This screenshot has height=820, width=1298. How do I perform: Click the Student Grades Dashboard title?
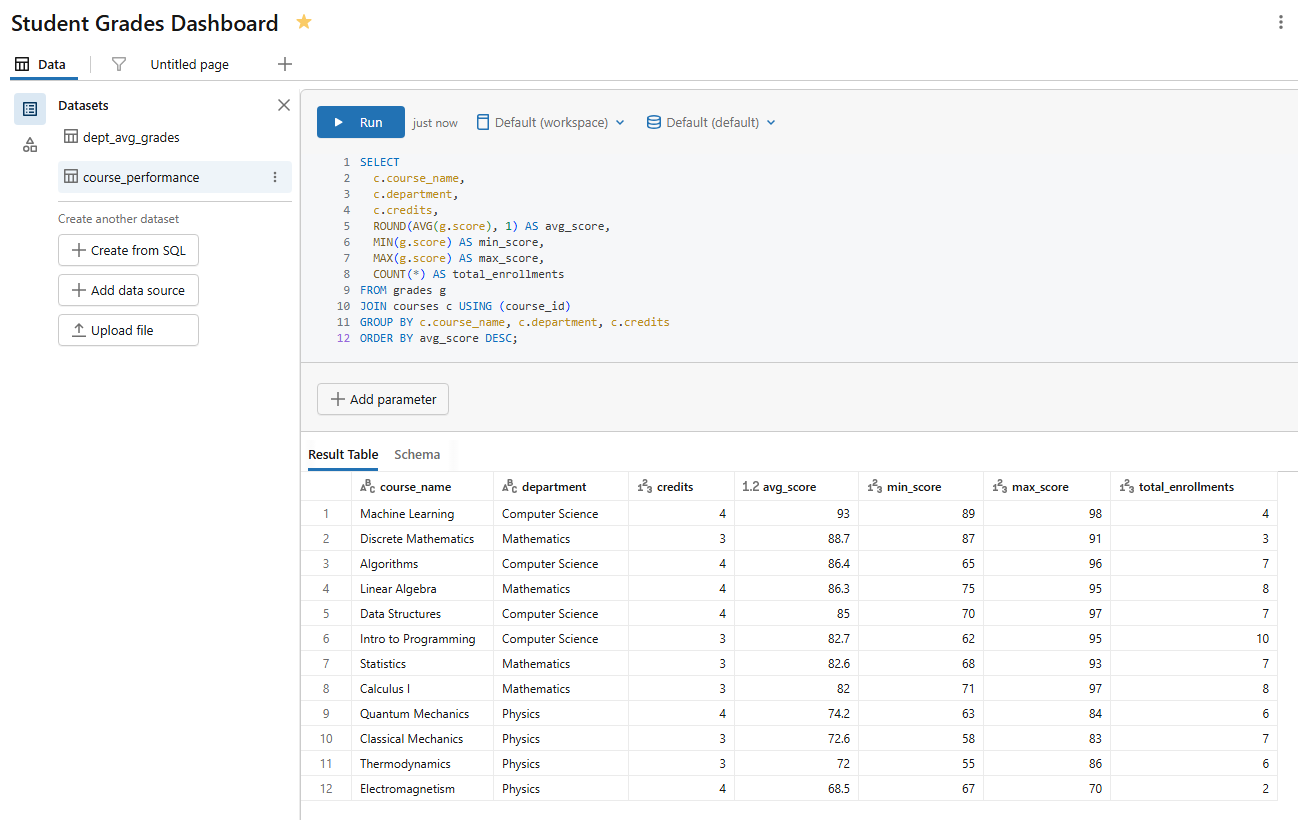pyautogui.click(x=145, y=23)
